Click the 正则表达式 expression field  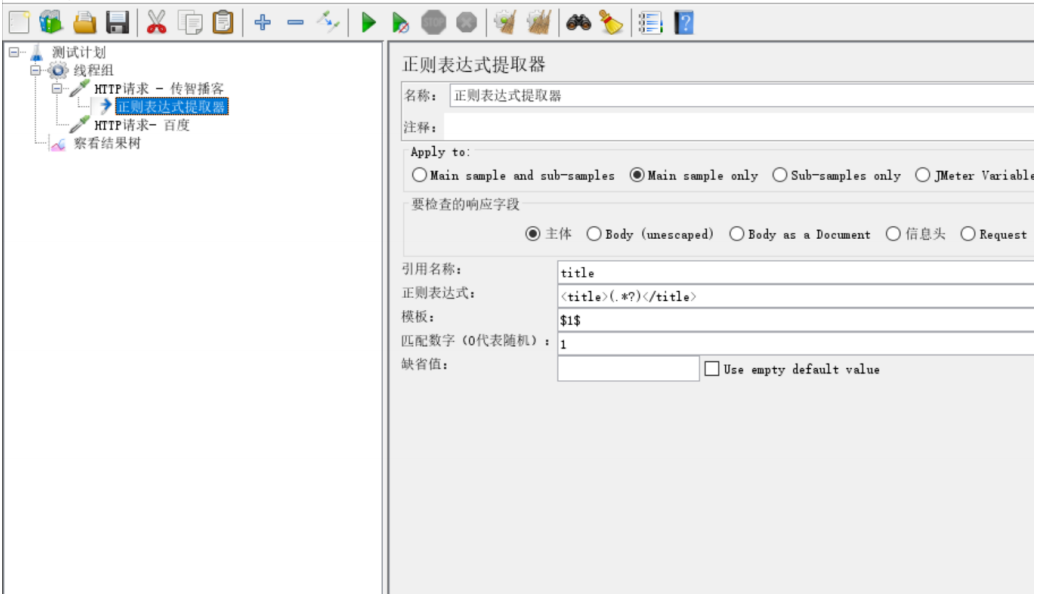pos(796,296)
